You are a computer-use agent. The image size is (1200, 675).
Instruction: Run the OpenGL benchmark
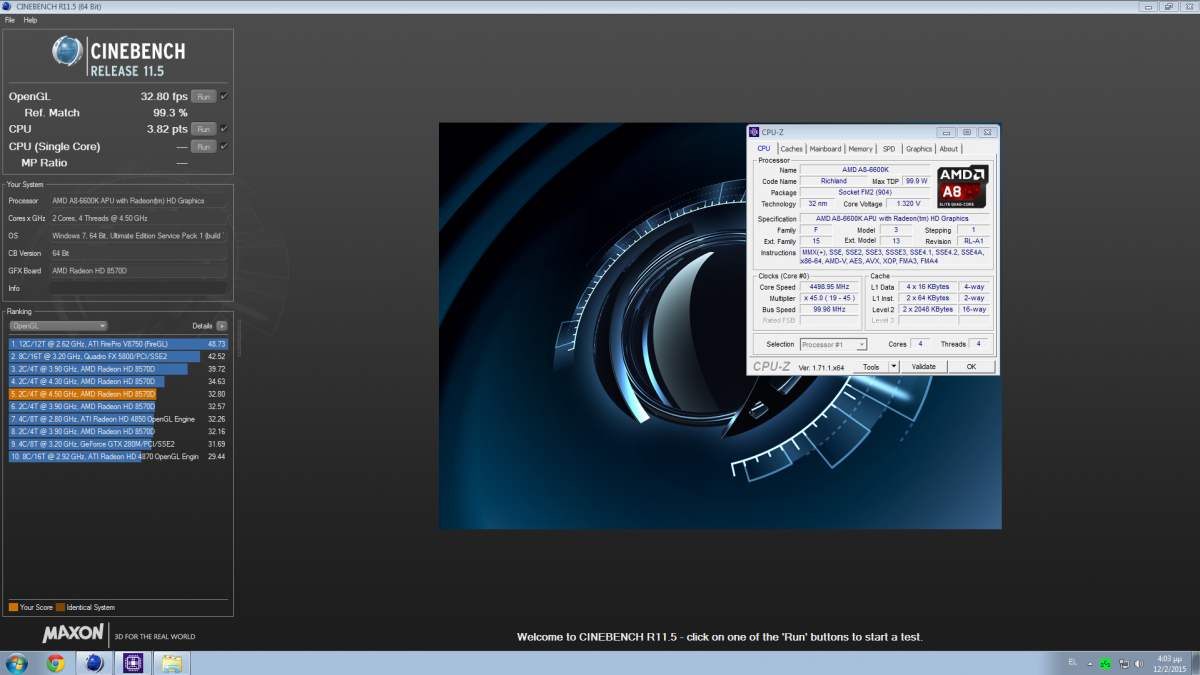tap(204, 96)
